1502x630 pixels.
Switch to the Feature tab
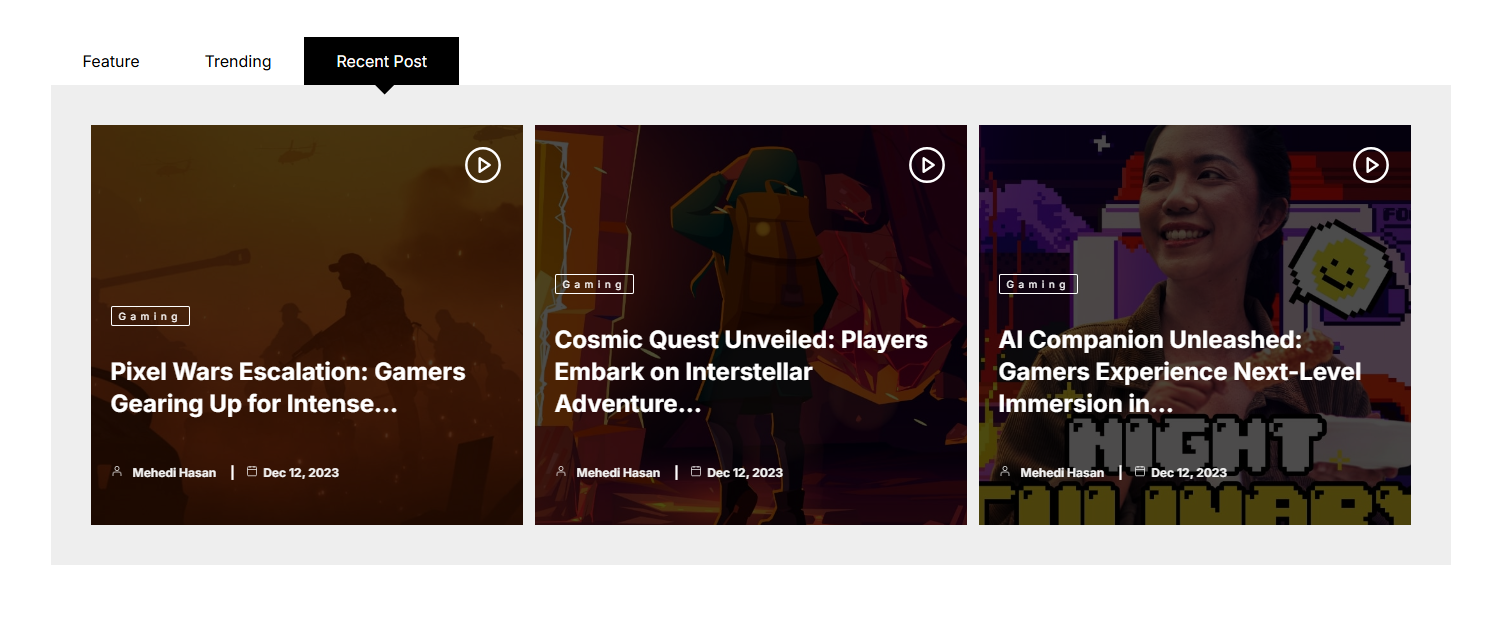coord(111,62)
